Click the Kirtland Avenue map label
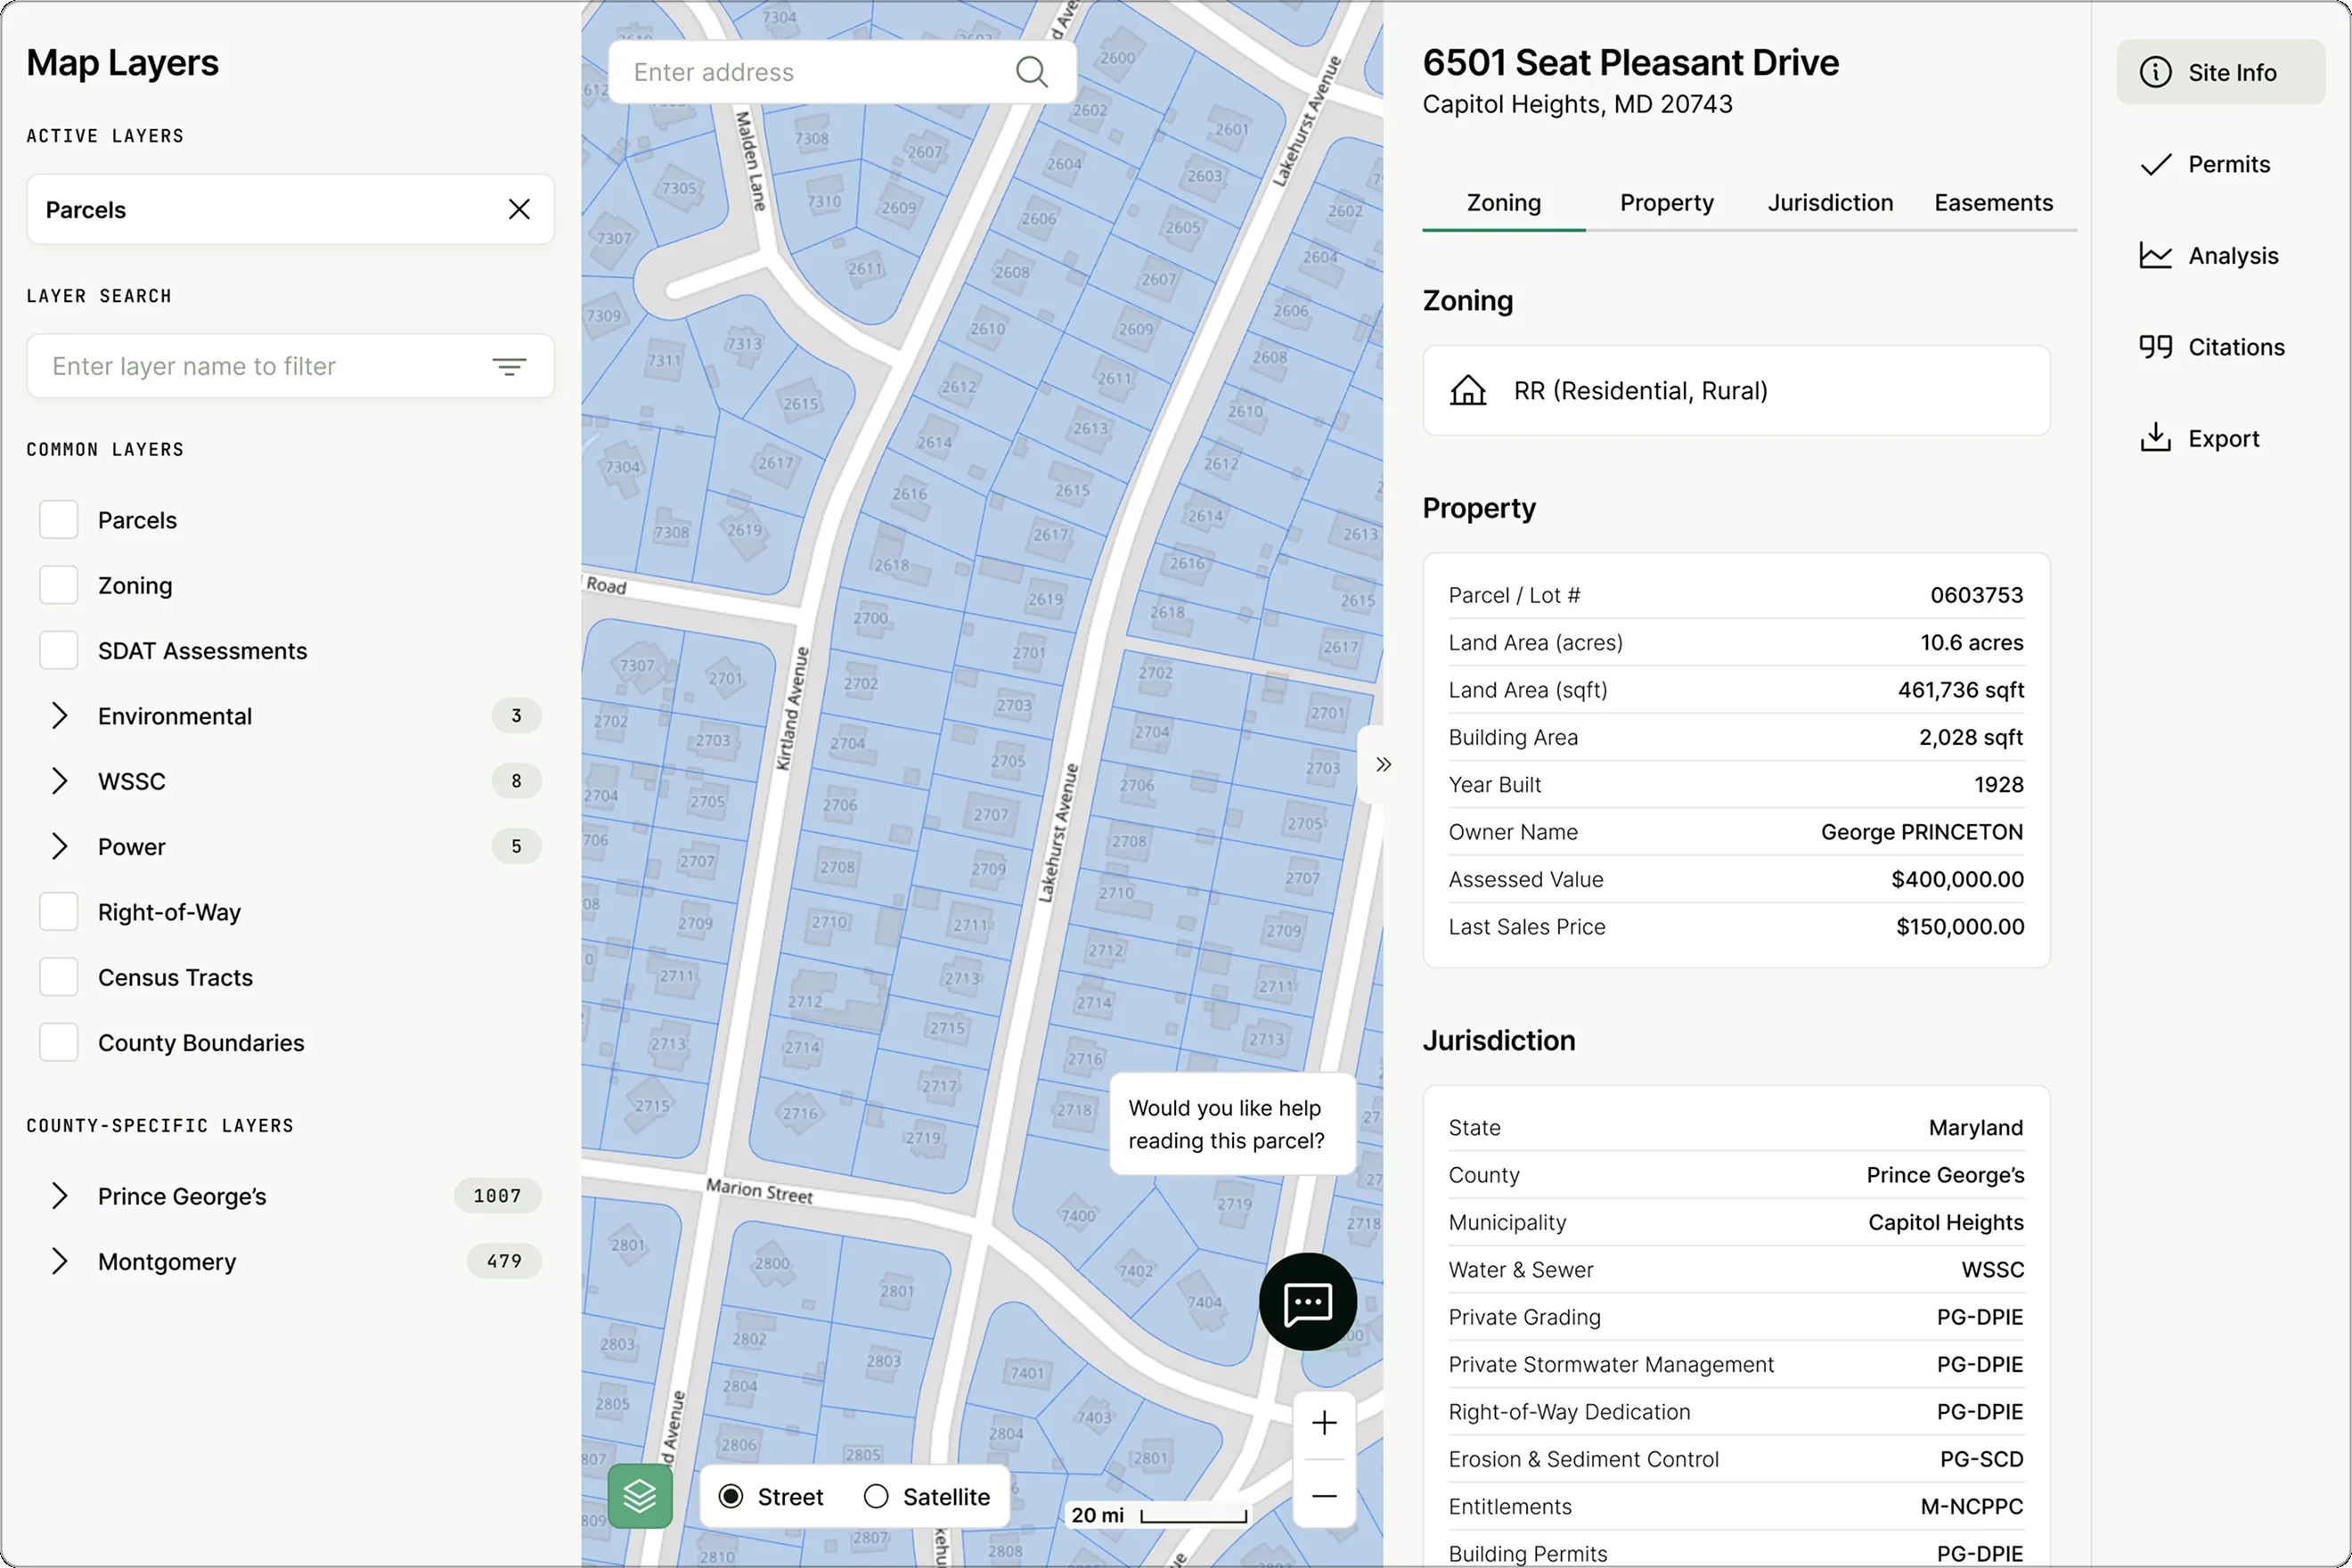The image size is (2352, 1568). (792, 708)
